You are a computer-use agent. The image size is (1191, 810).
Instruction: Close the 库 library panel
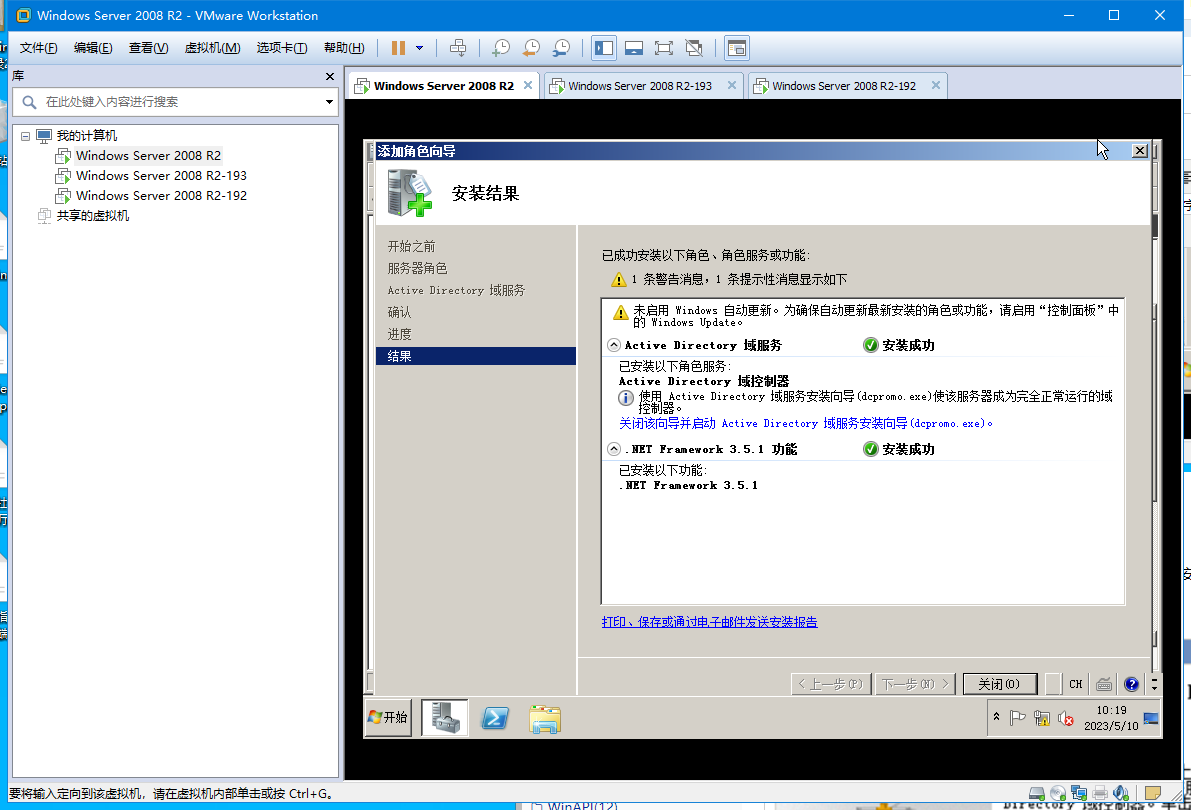tap(330, 76)
